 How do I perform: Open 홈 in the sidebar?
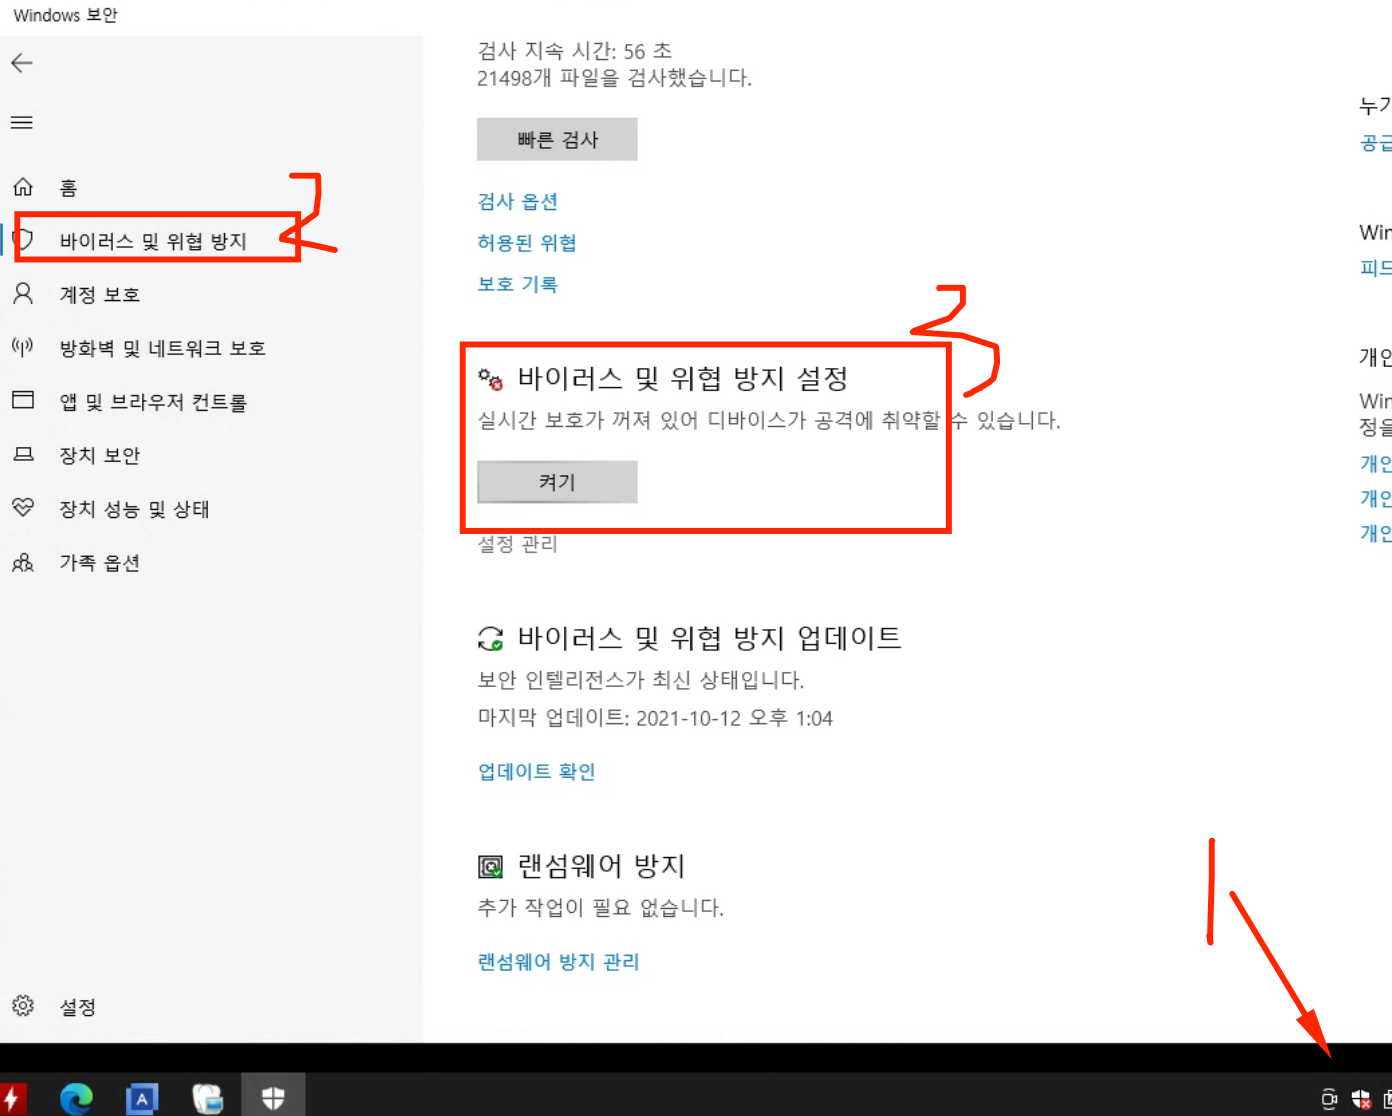tap(68, 188)
